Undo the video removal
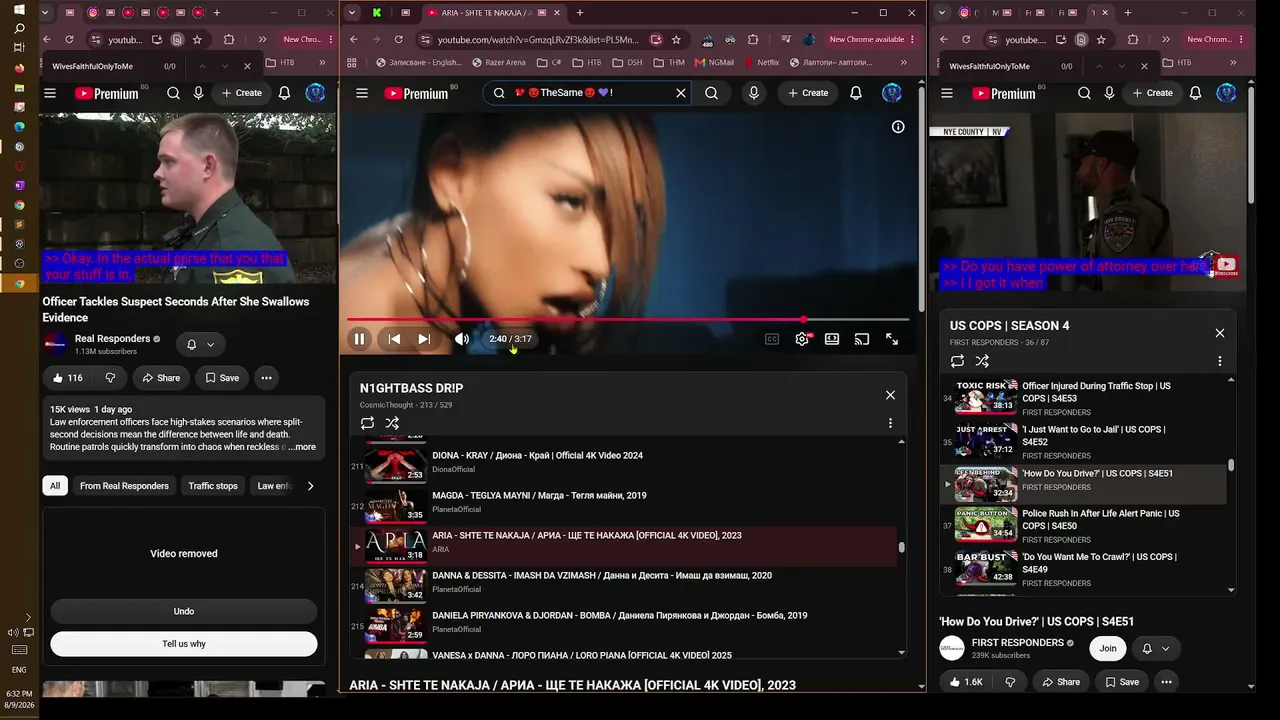 coord(184,611)
